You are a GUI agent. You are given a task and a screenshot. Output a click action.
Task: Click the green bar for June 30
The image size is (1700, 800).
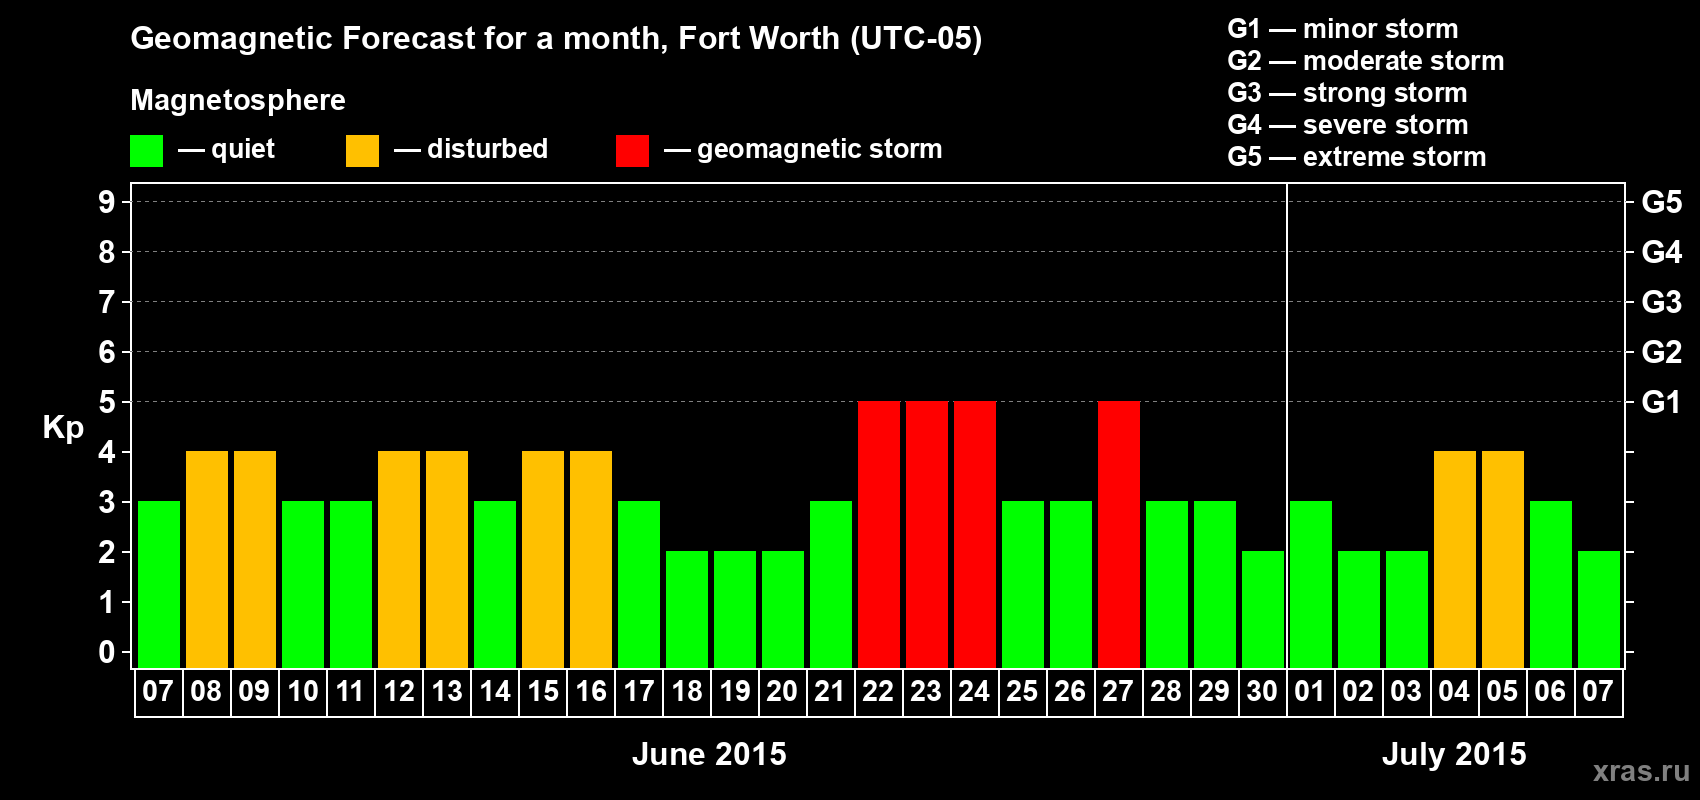[x=1263, y=610]
